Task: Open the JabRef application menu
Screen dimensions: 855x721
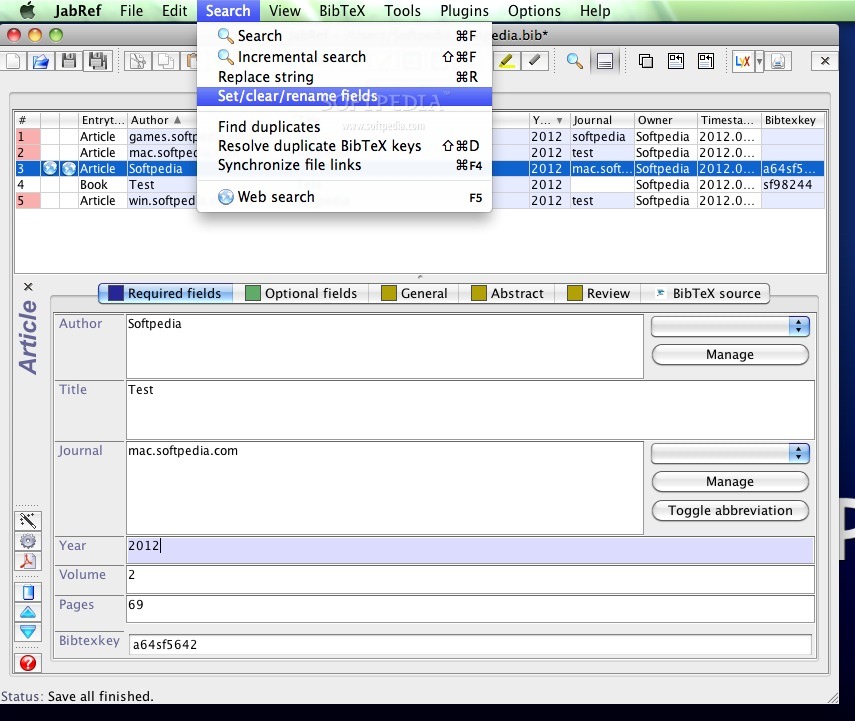Action: (77, 10)
